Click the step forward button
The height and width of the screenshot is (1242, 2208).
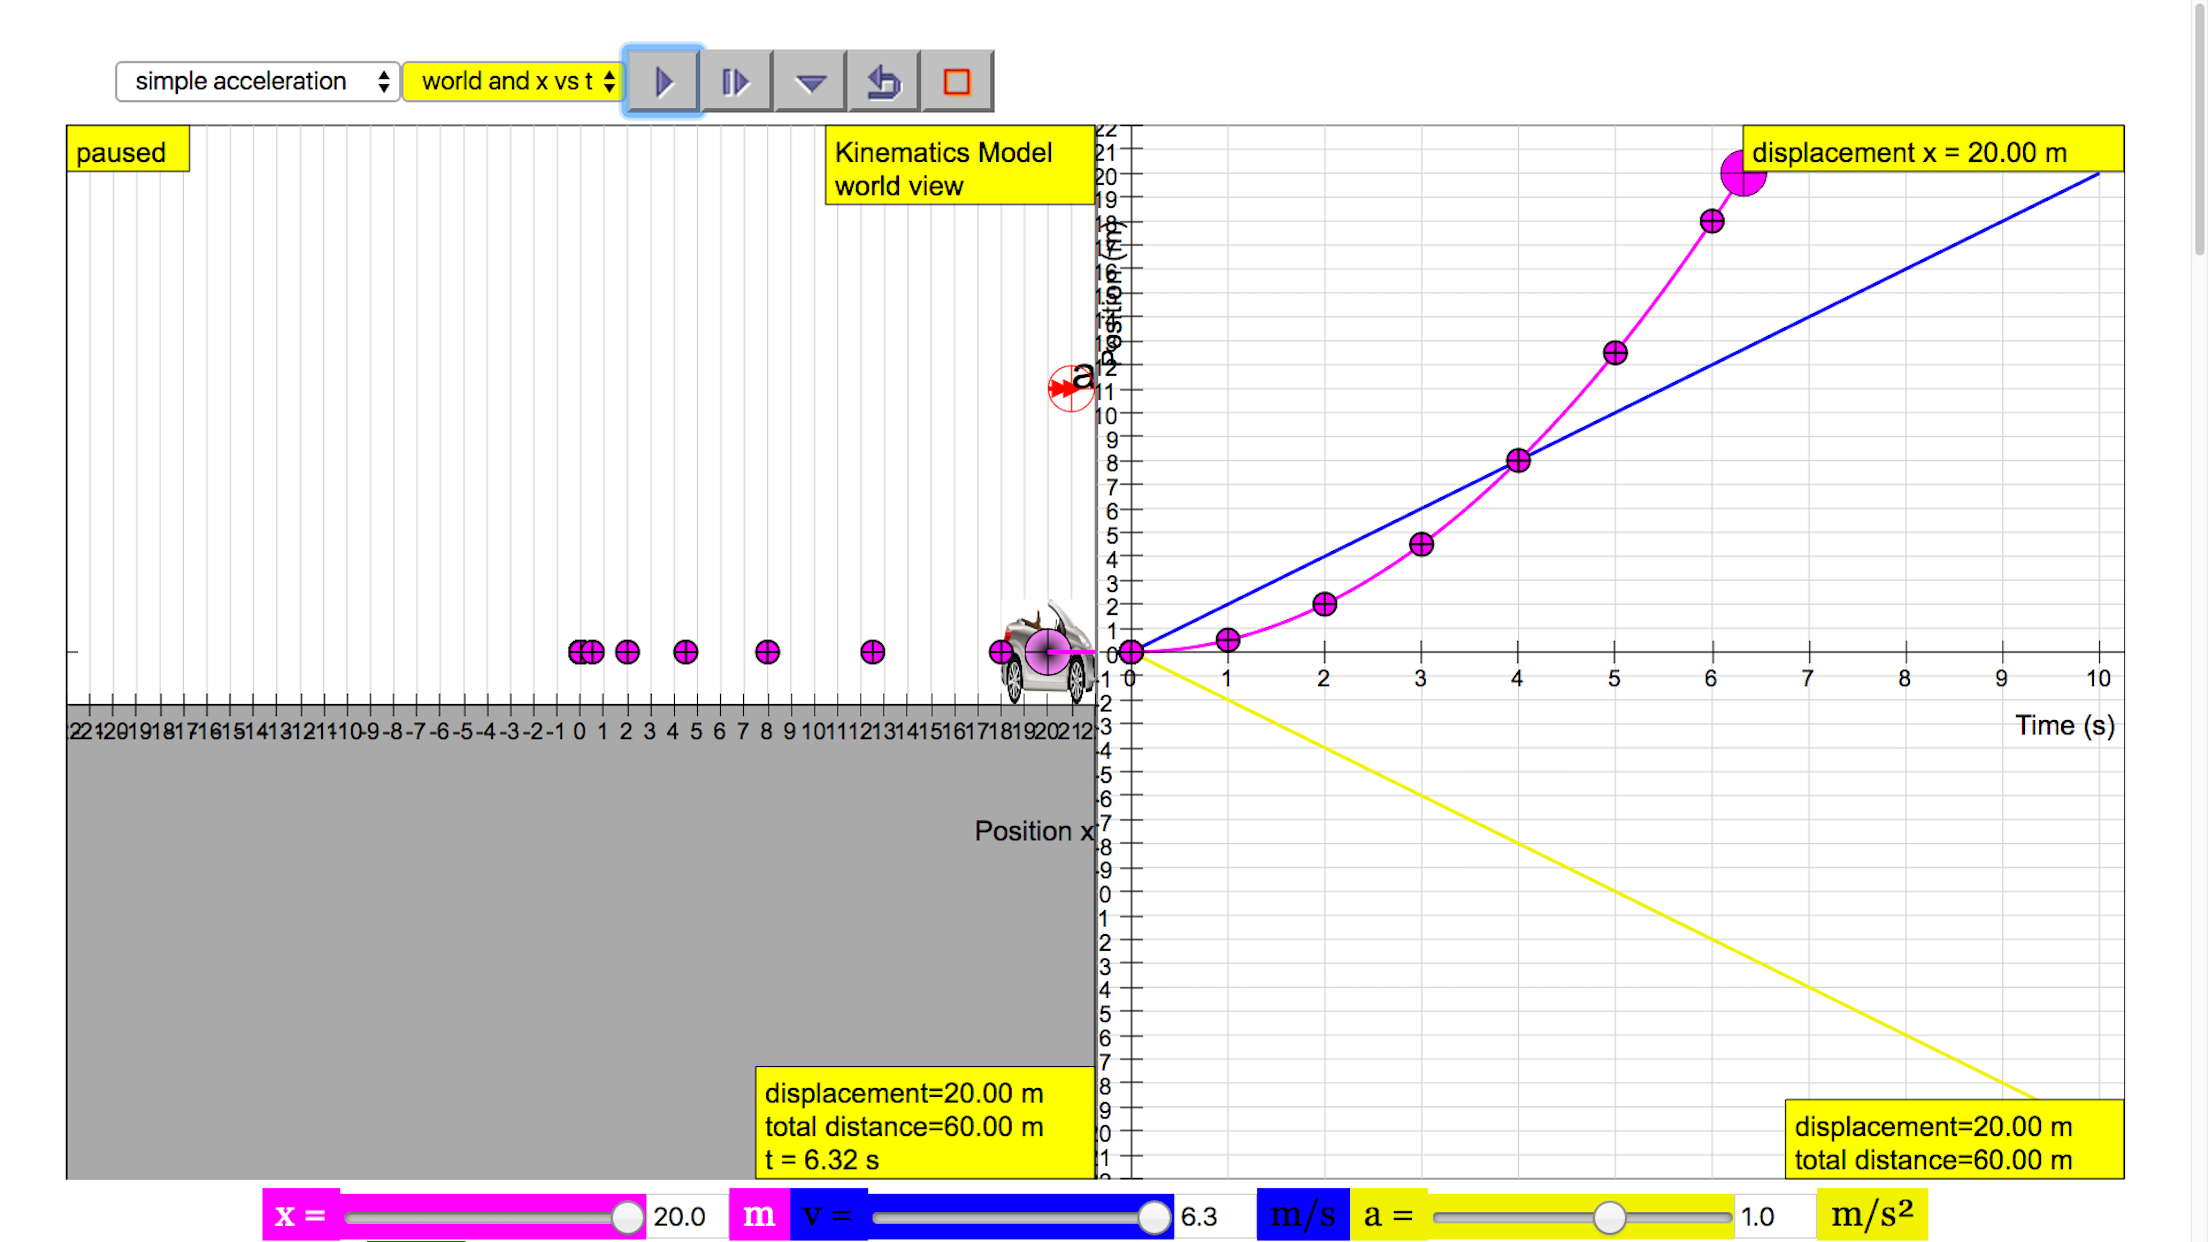click(x=736, y=81)
